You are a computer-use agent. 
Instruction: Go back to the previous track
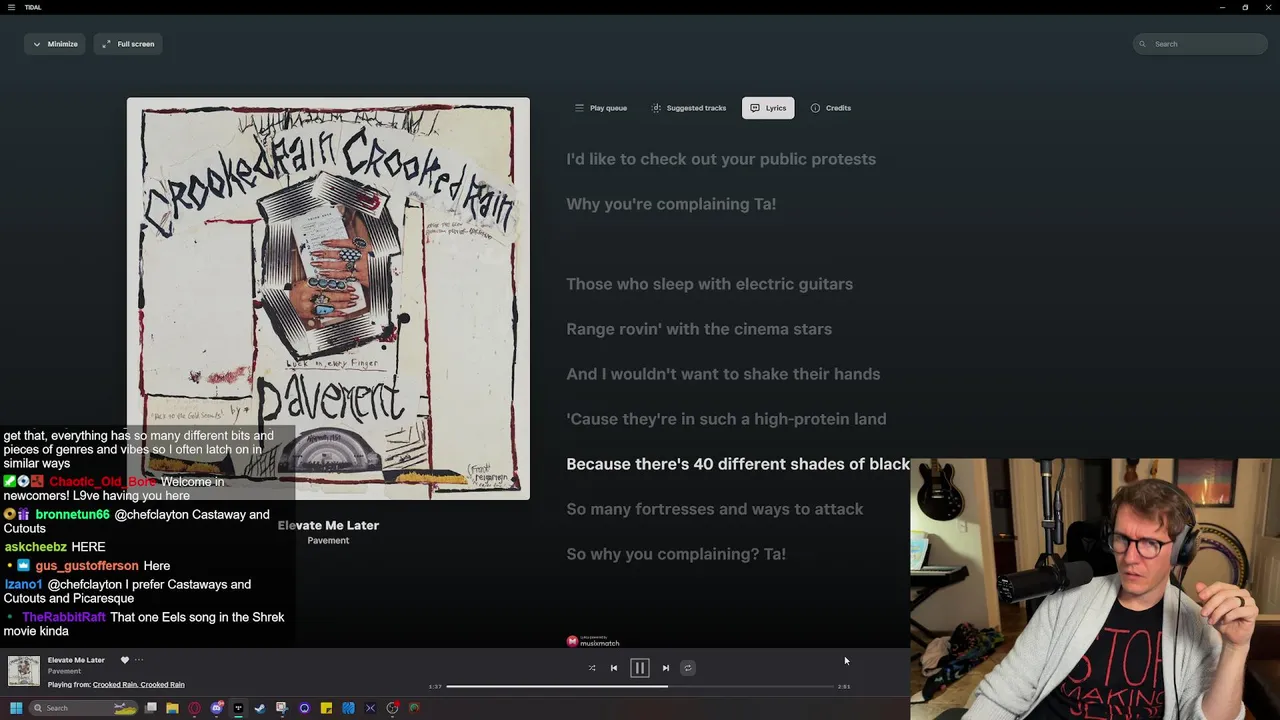(614, 668)
